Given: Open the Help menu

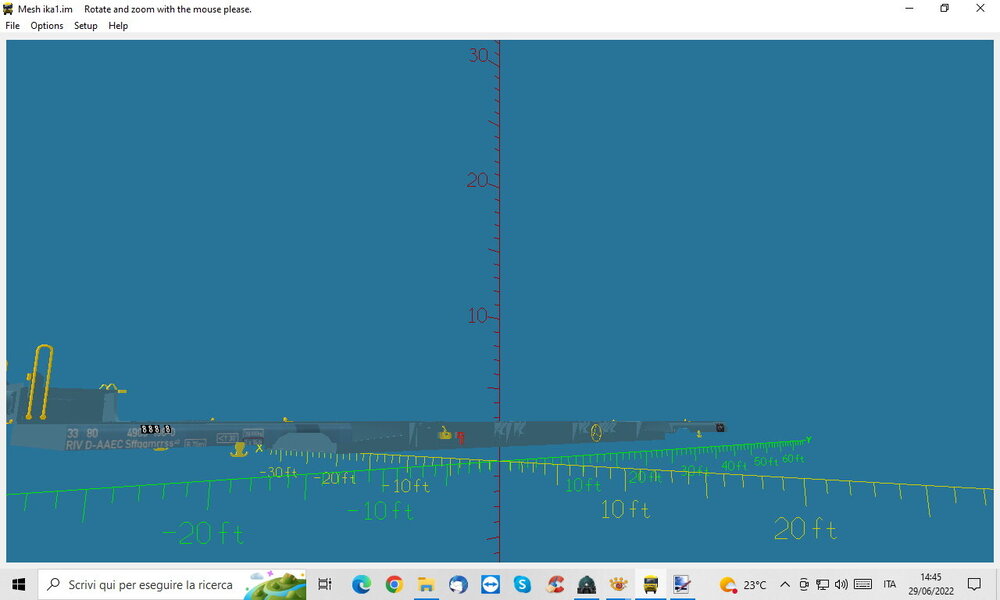Looking at the screenshot, I should [118, 26].
